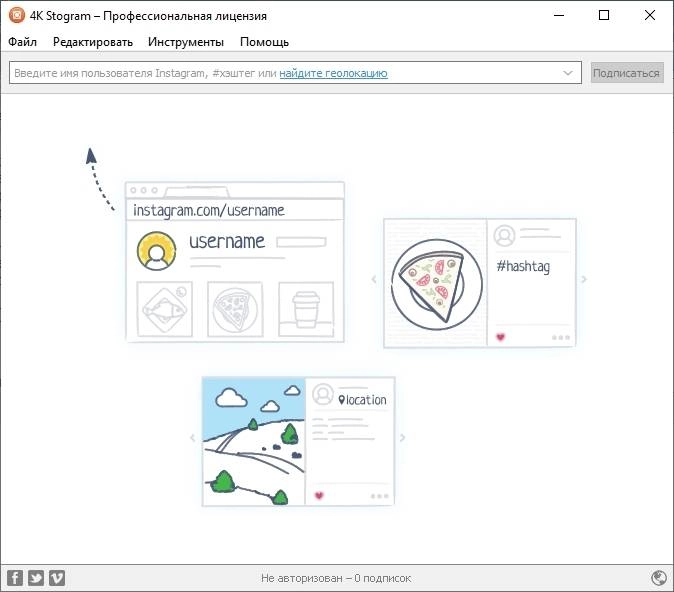Open the Файл menu
674x592 pixels.
tap(22, 42)
